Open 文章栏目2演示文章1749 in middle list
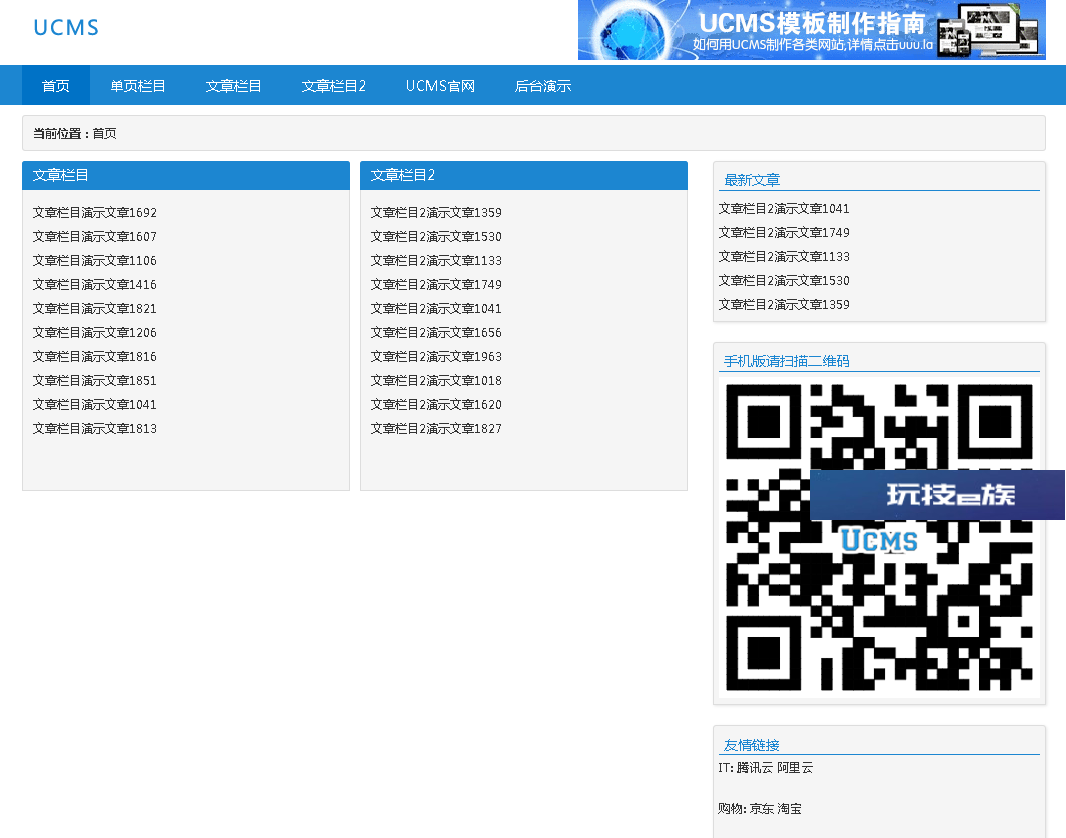 coord(436,285)
